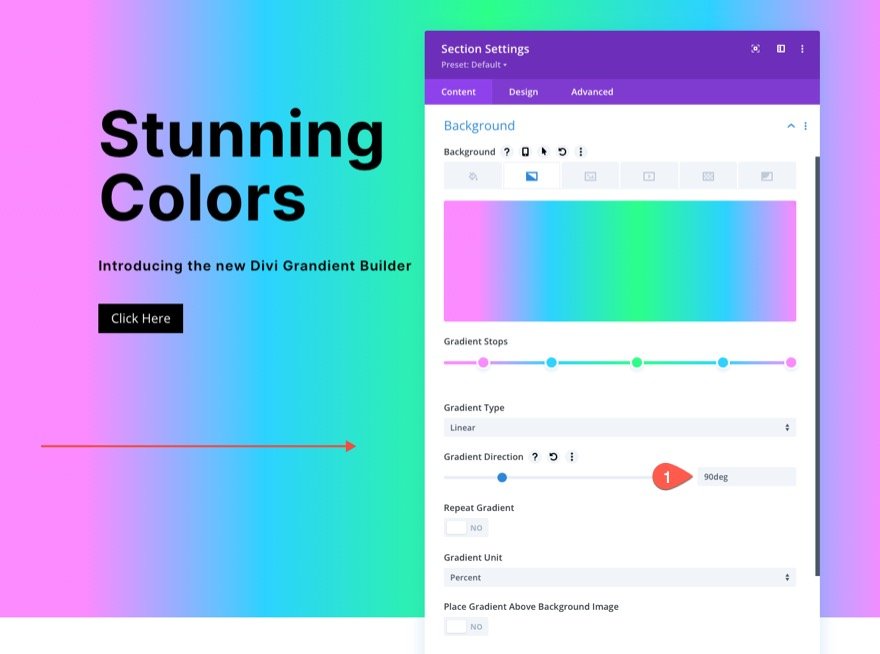The width and height of the screenshot is (880, 654).
Task: Click the Background section heading
Action: (479, 126)
